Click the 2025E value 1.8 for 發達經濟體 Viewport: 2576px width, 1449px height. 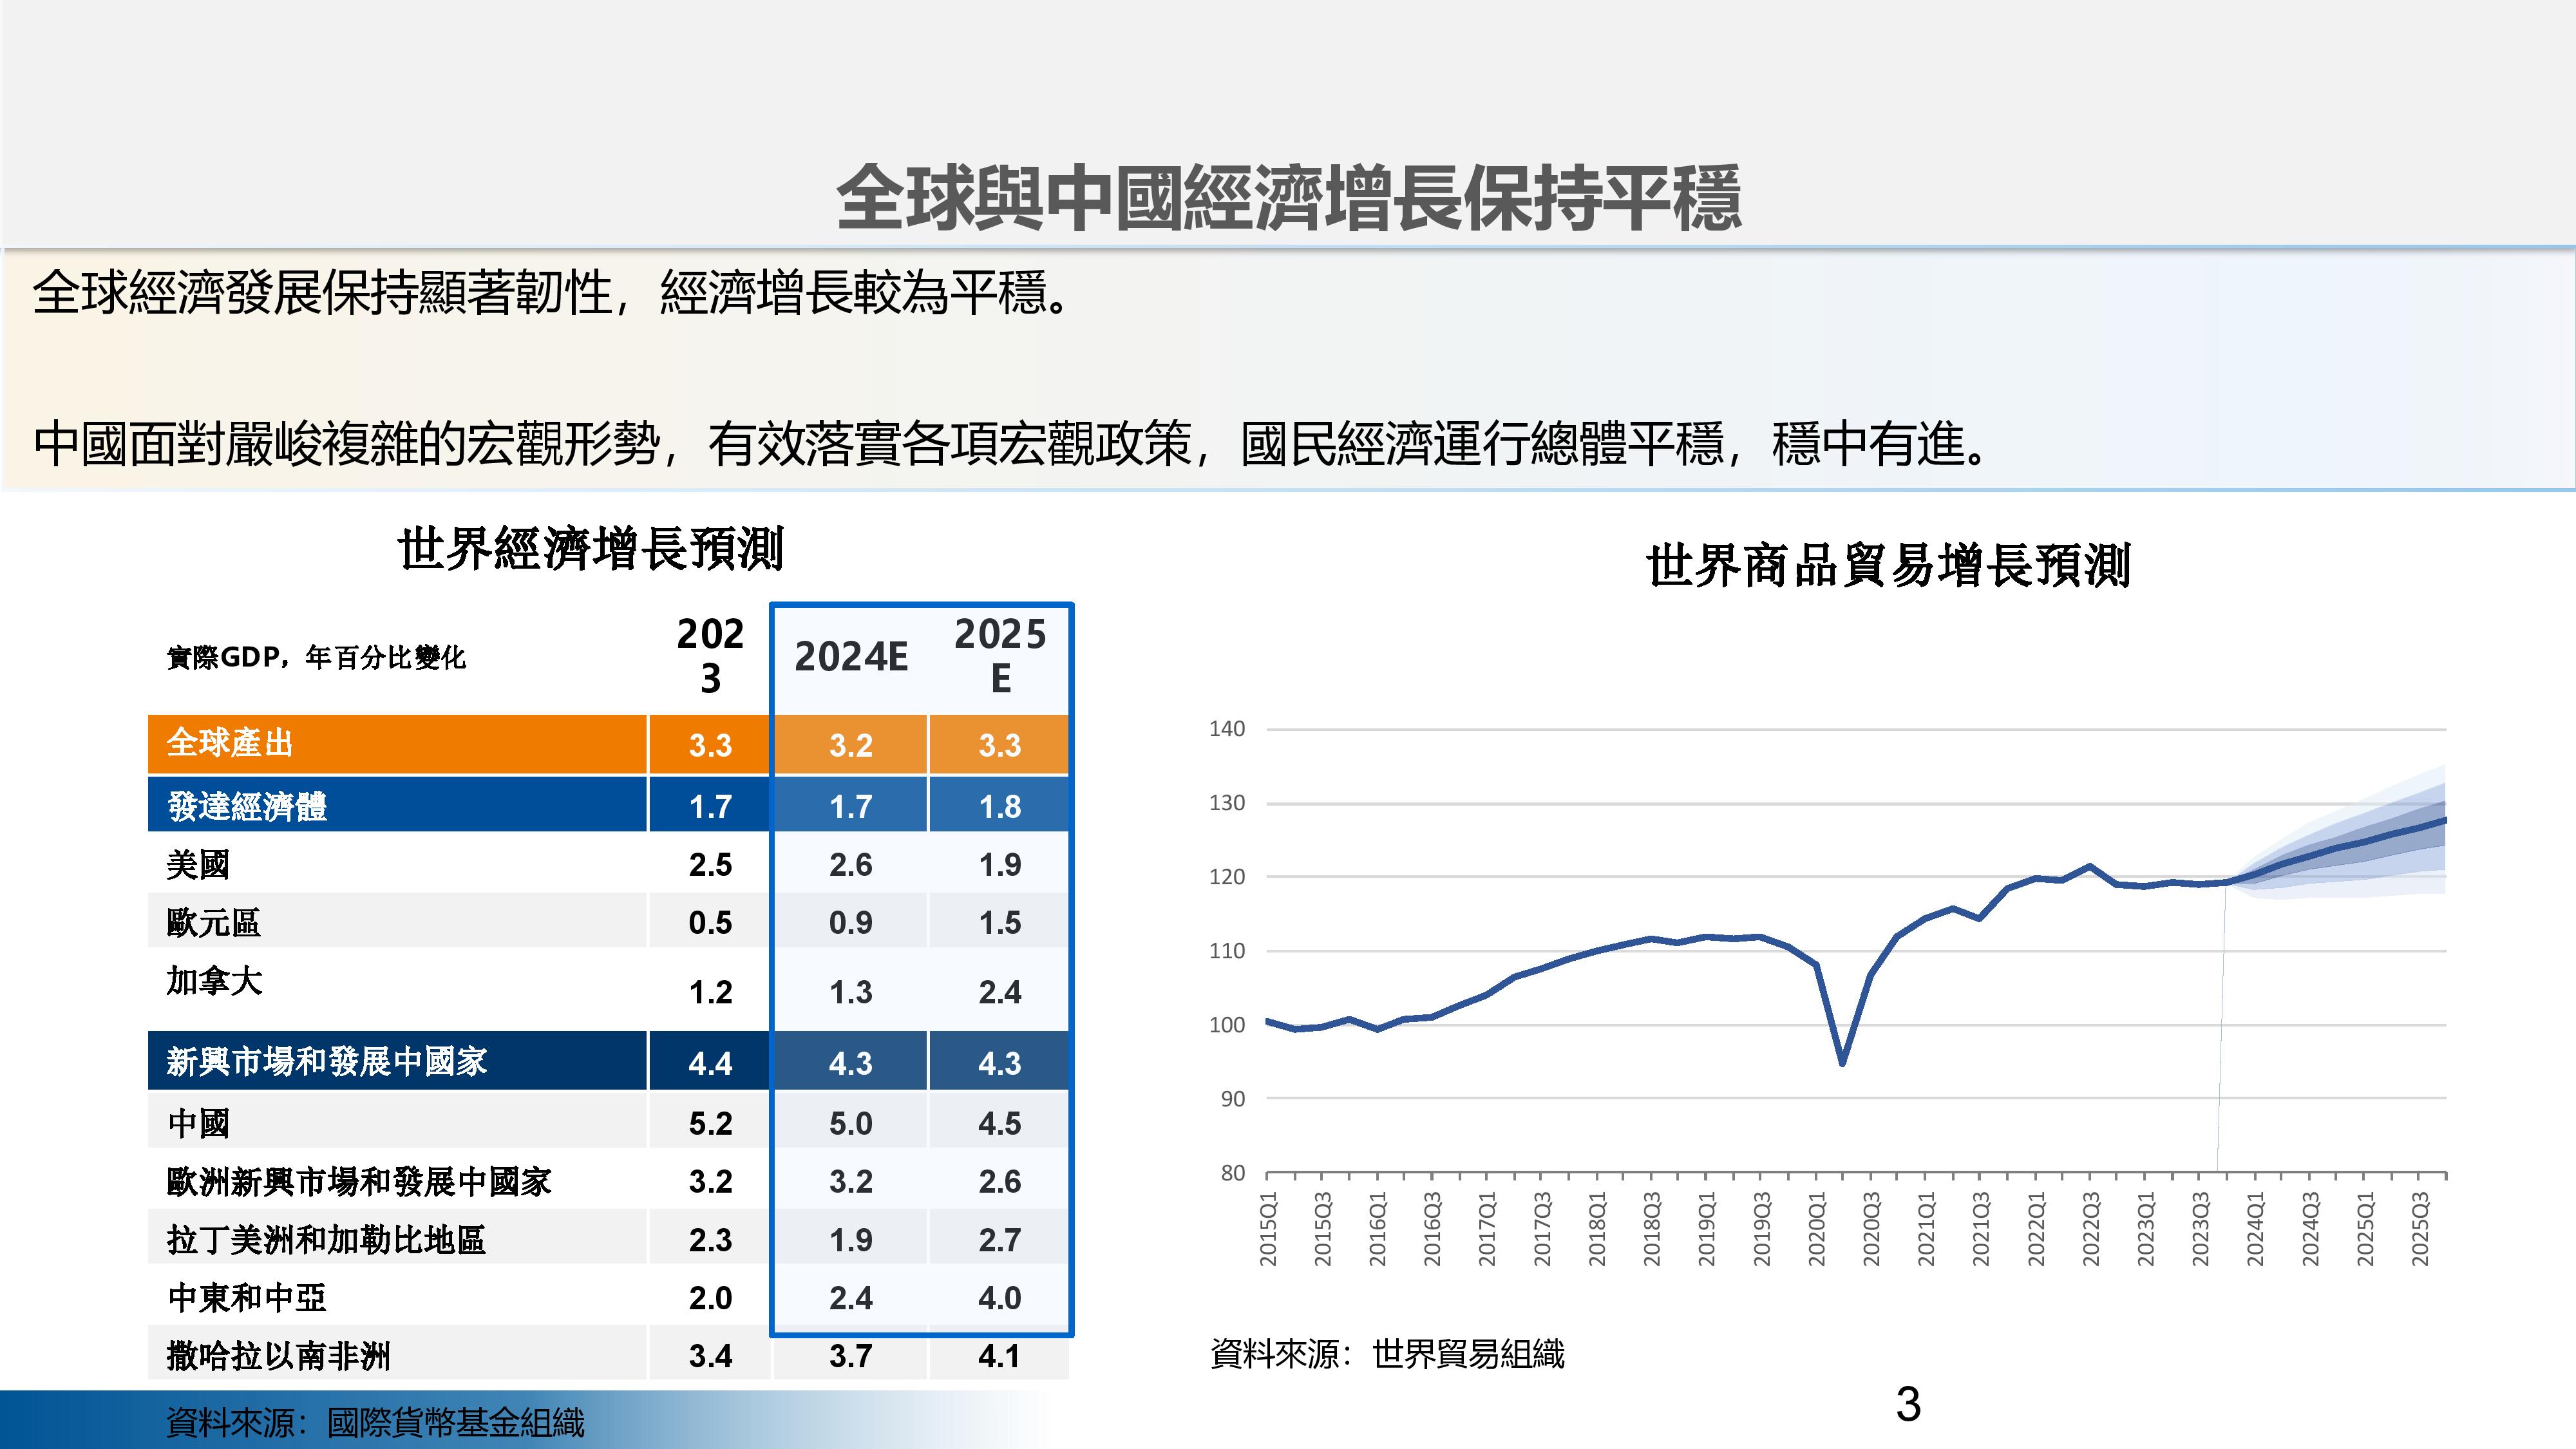(1000, 806)
